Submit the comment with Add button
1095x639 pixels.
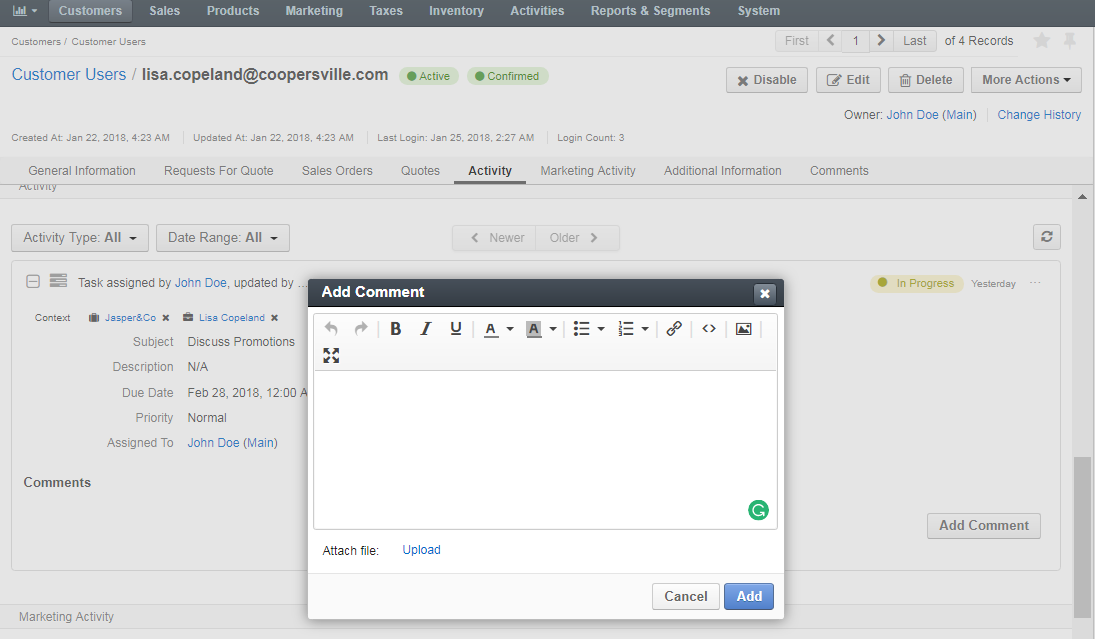click(749, 596)
